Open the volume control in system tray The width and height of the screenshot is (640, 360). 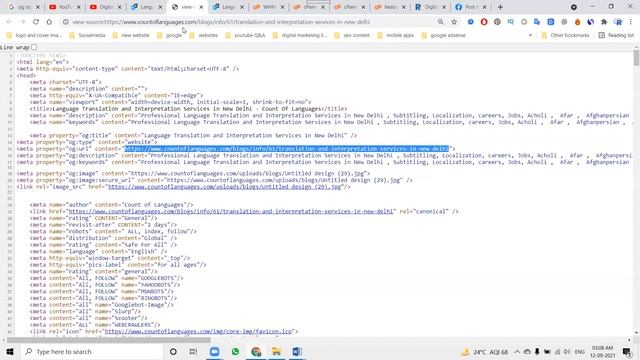tap(567, 351)
